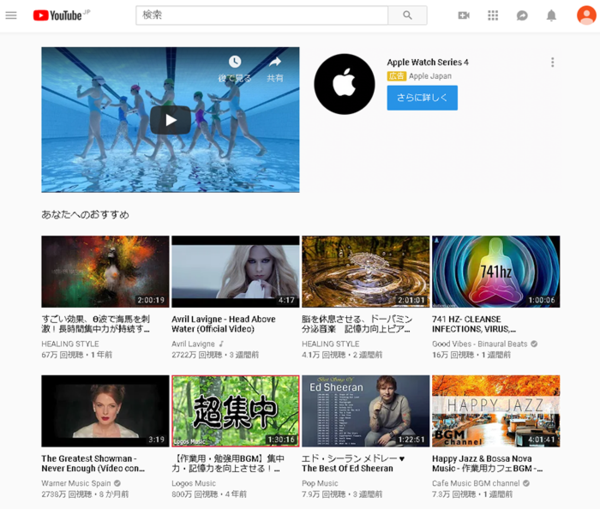
Task: Open the Ed Sheeran medley thumbnail
Action: click(365, 411)
